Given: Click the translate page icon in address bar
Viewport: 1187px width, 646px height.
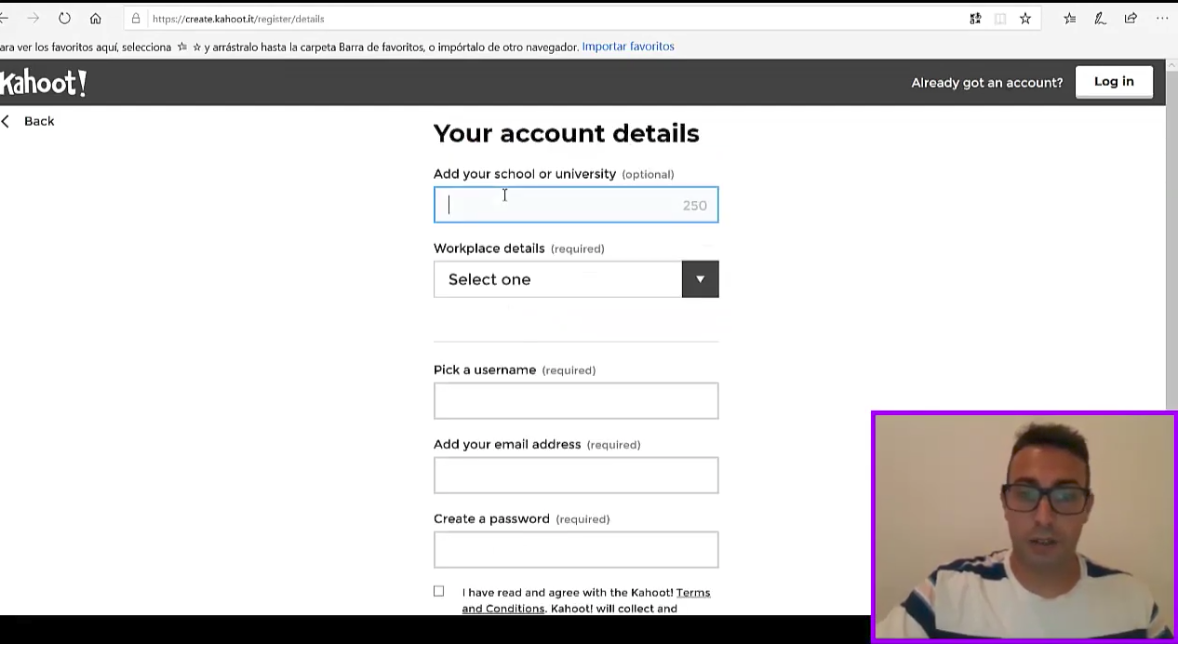Looking at the screenshot, I should [975, 19].
